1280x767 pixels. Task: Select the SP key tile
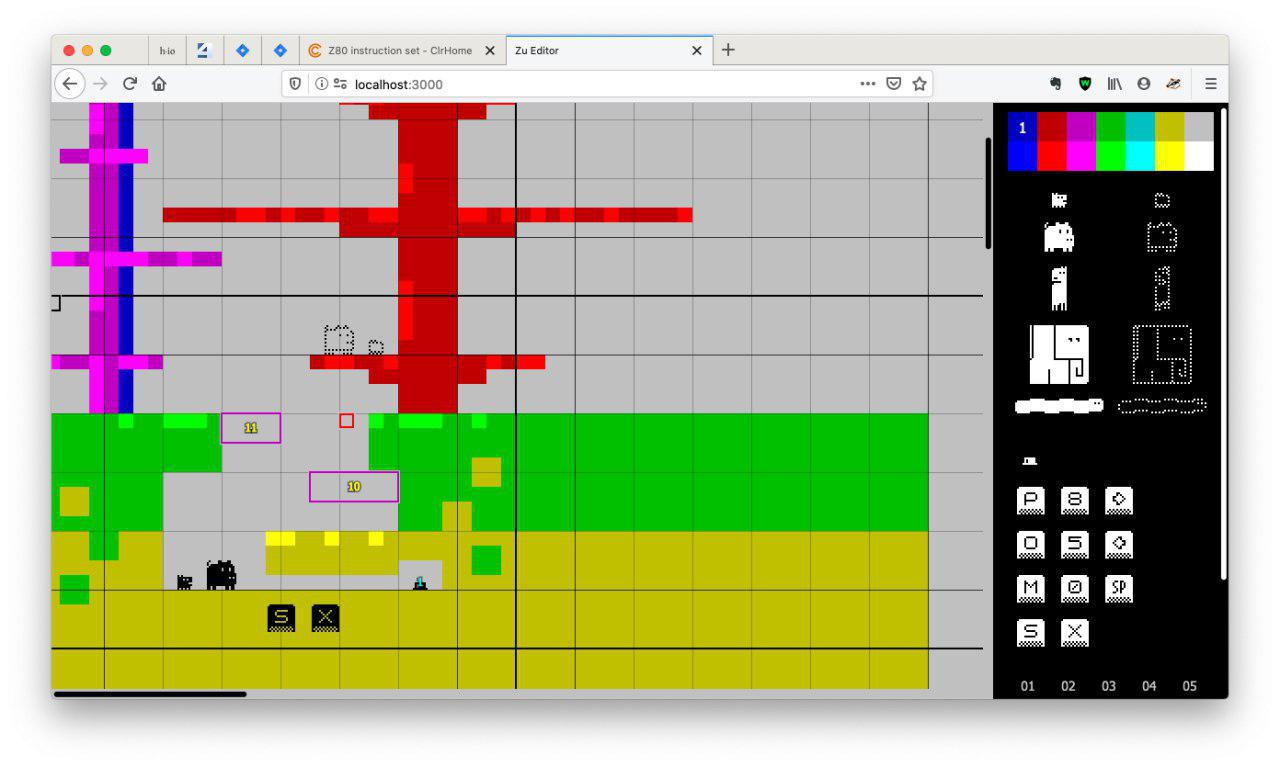(x=1118, y=589)
